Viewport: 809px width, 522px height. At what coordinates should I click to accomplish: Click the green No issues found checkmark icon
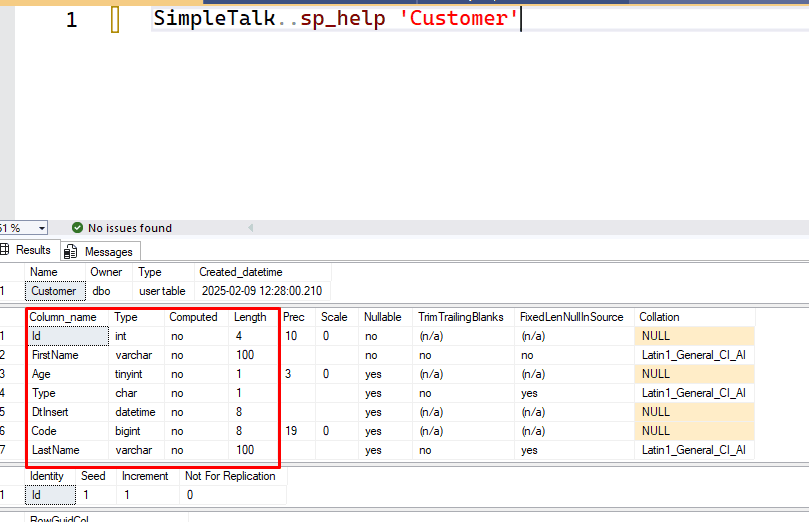tap(77, 227)
